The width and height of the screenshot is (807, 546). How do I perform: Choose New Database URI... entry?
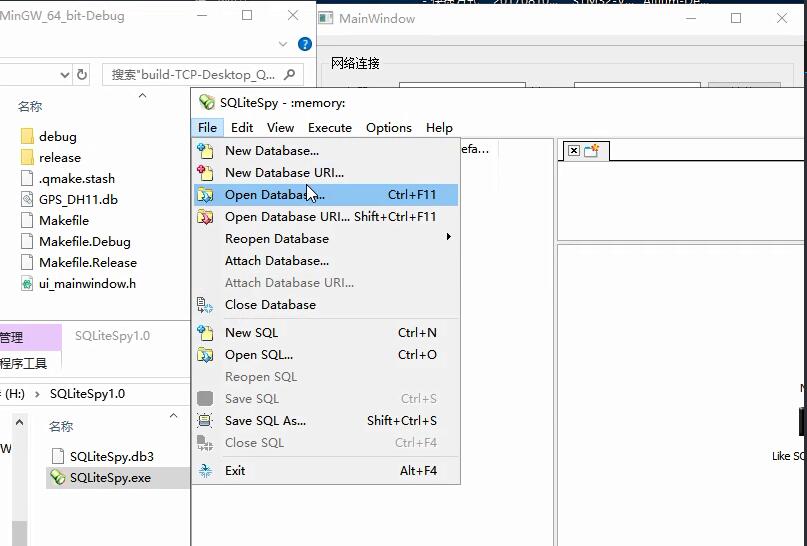[326, 173]
